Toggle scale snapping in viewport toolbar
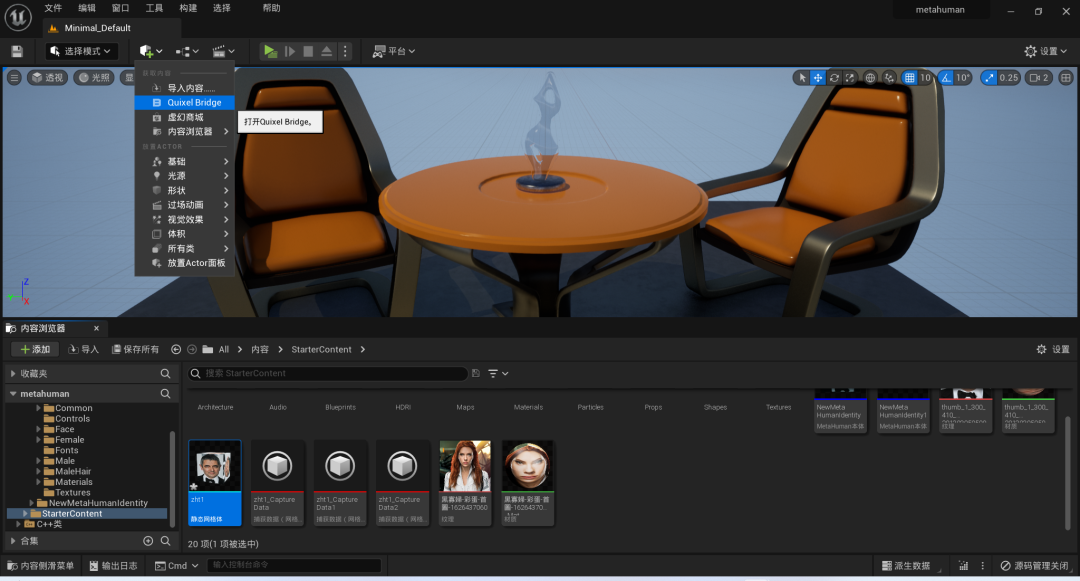Screen dimensions: 1080x581 (990, 78)
